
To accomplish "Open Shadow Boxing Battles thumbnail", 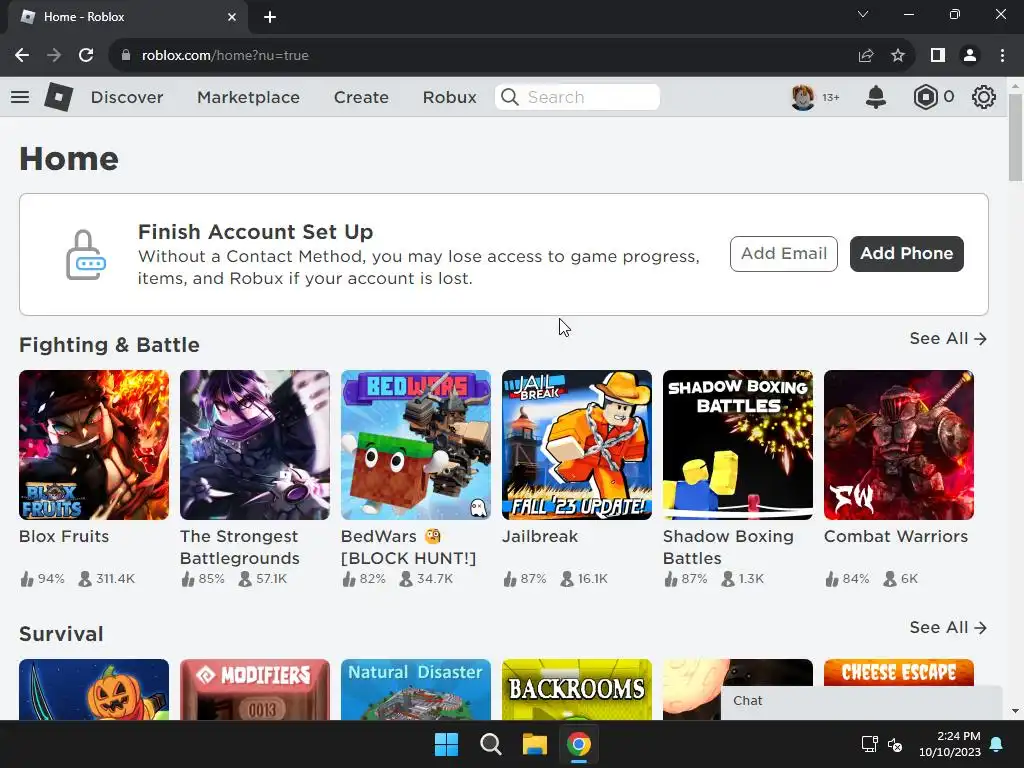I will pyautogui.click(x=738, y=445).
